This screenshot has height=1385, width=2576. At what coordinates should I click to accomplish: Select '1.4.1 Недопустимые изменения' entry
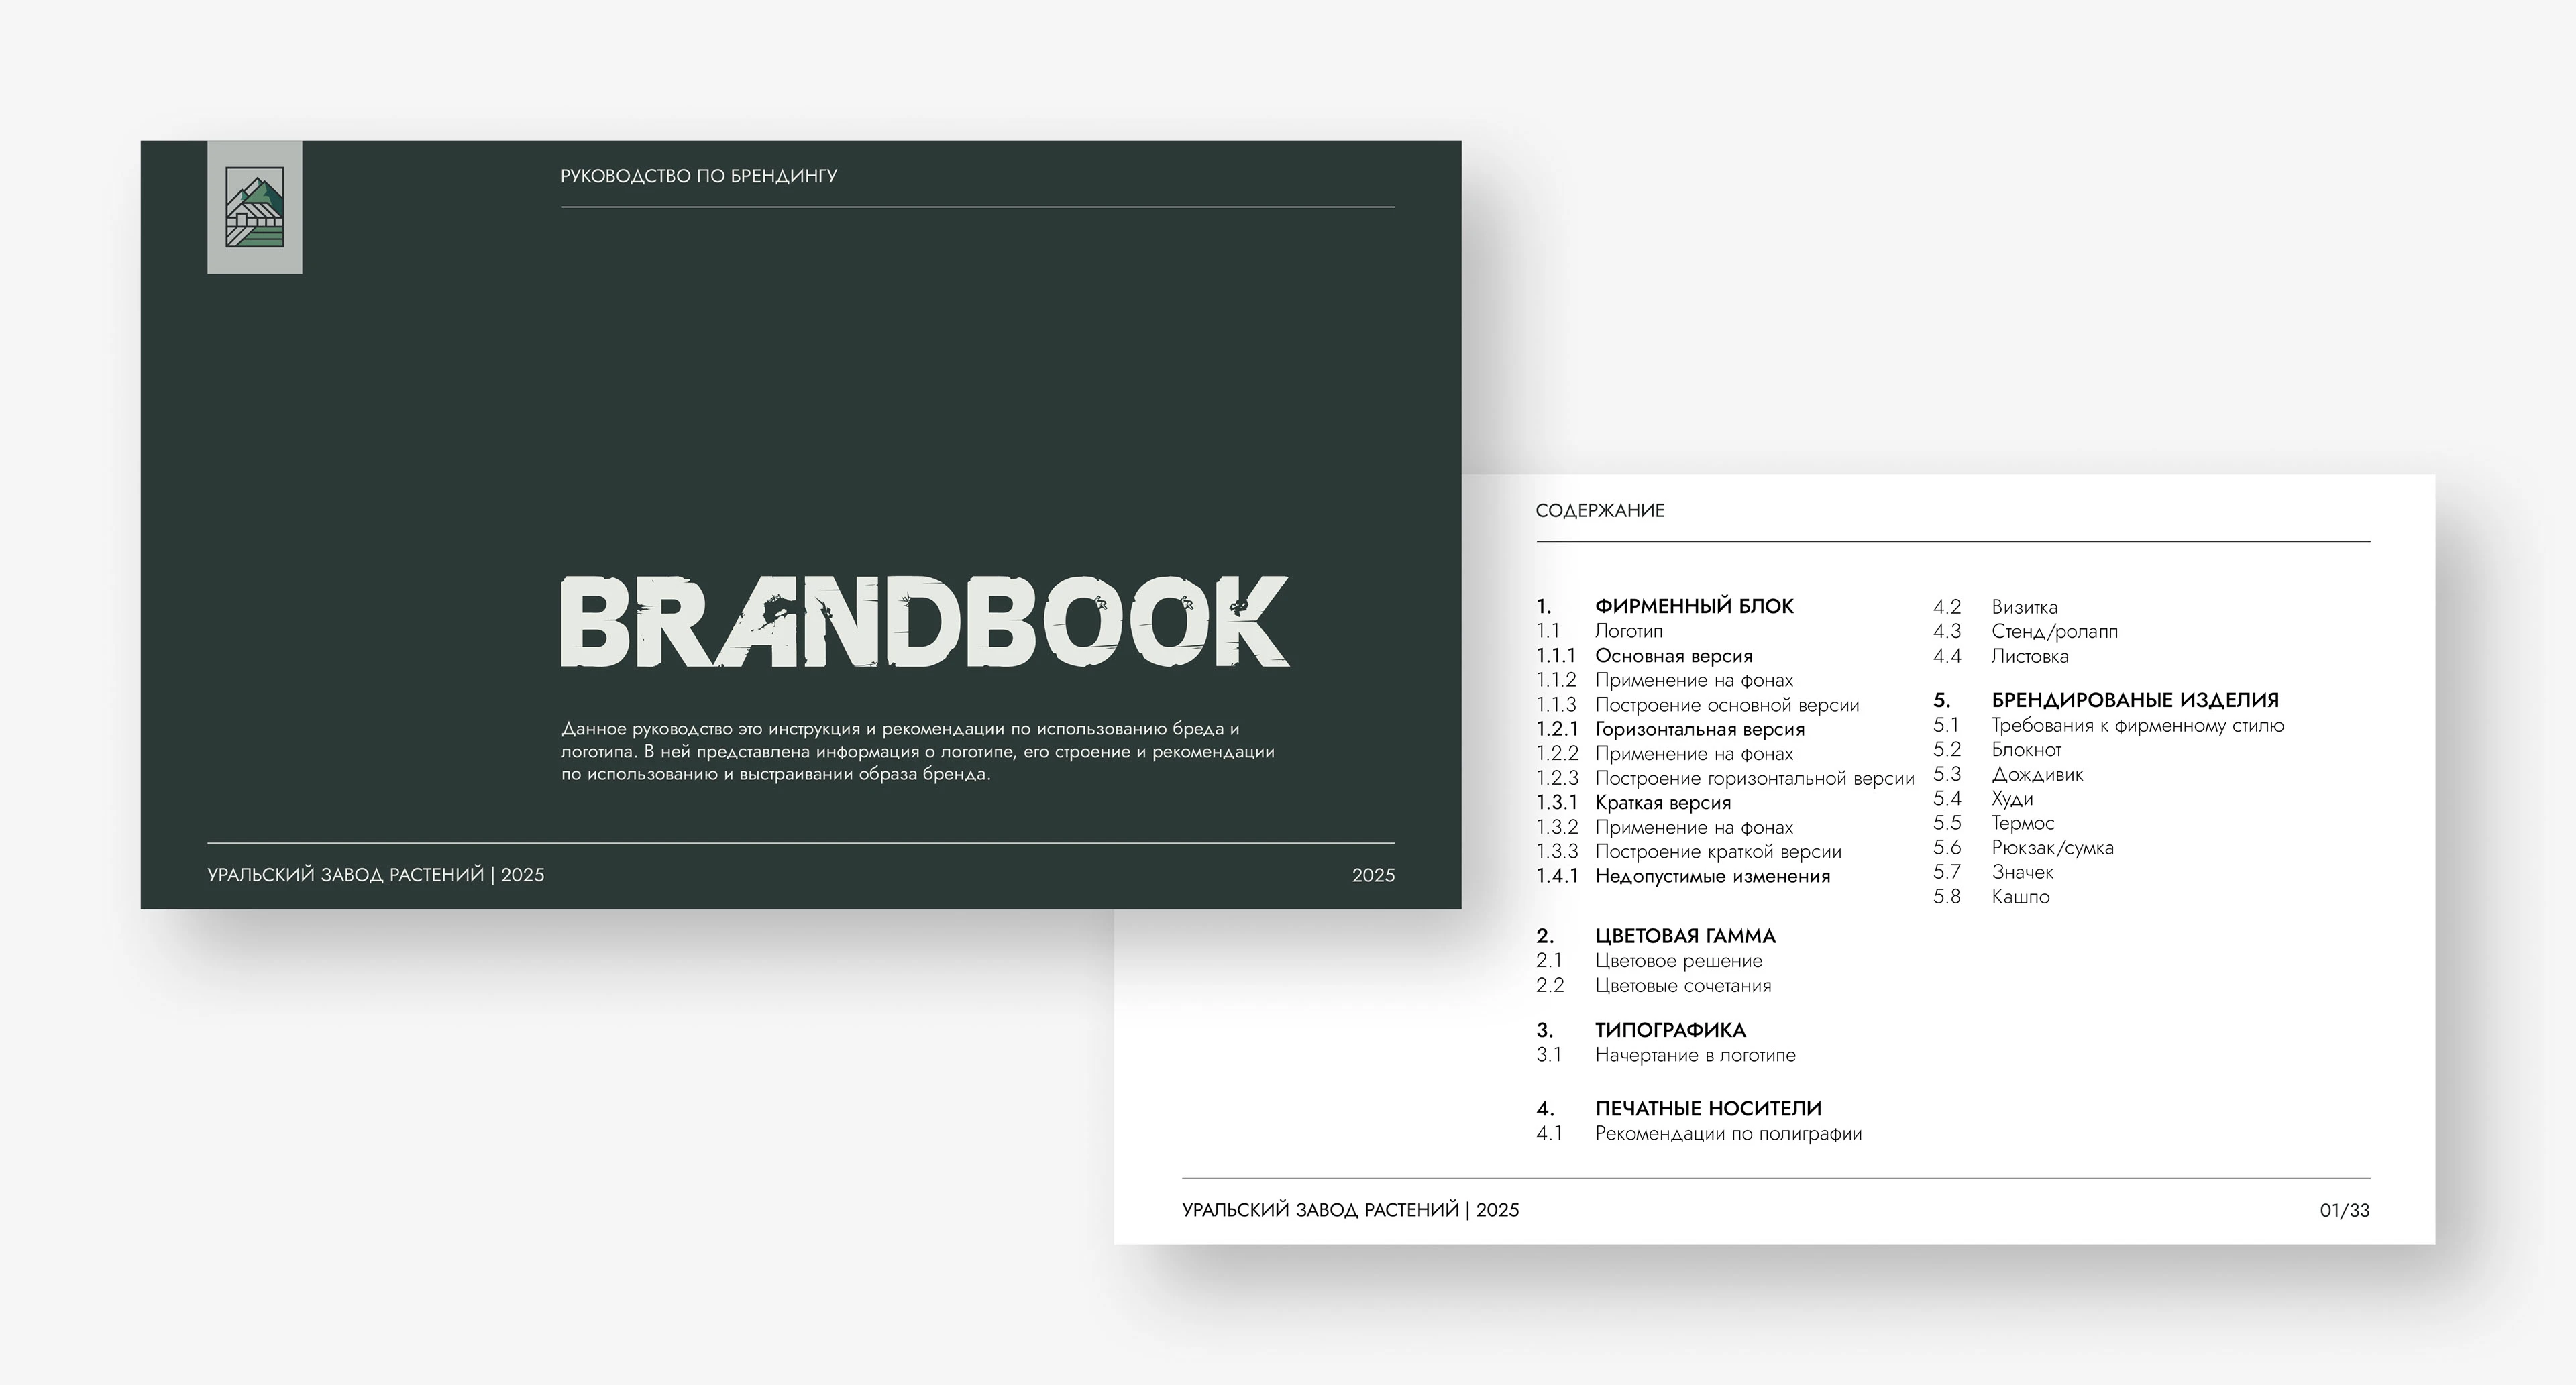point(1684,876)
